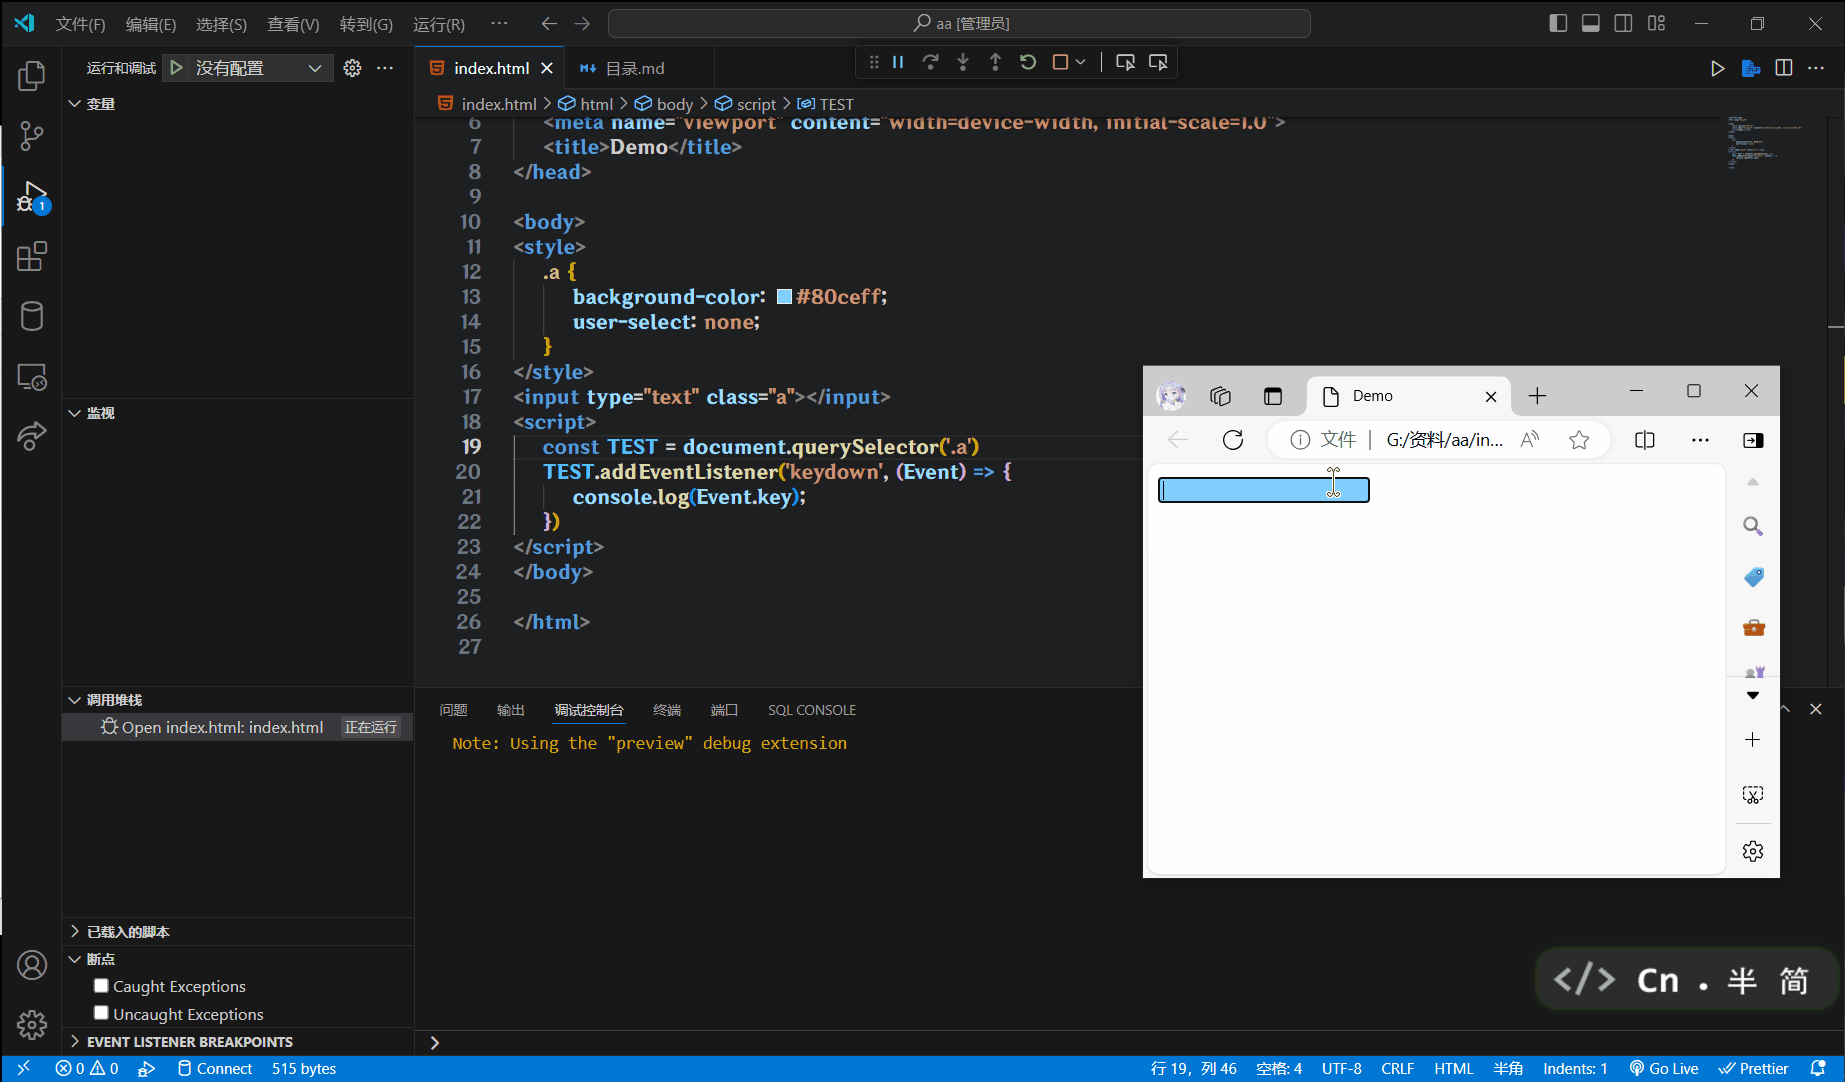
Task: Click Step Over in debug toolbar
Action: click(930, 62)
